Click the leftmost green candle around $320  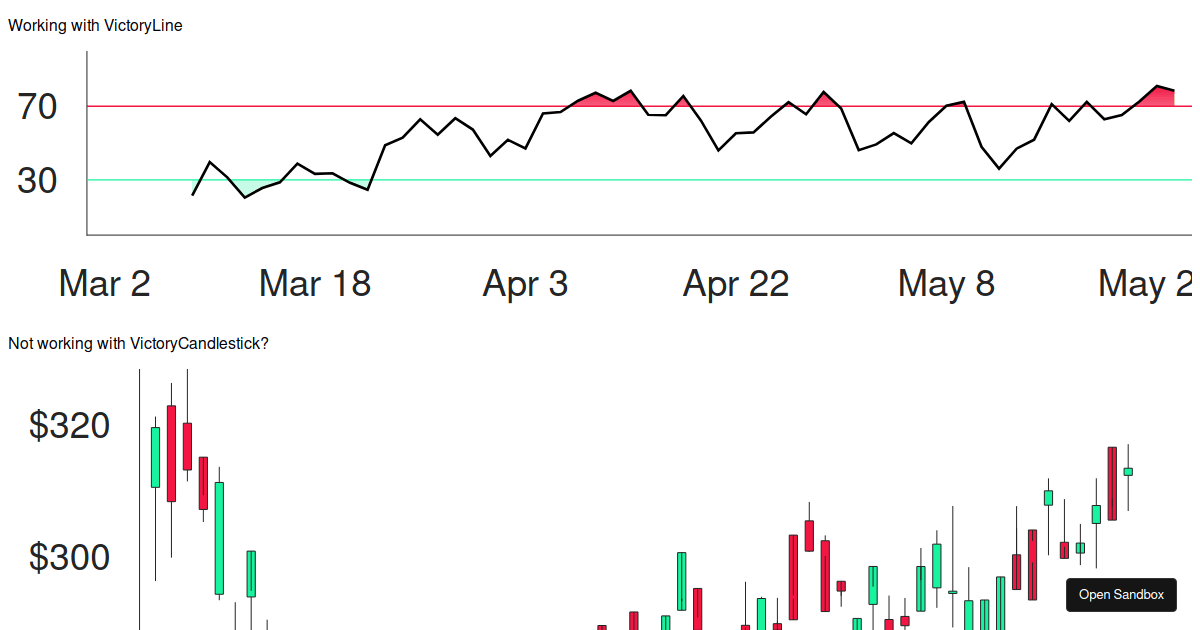pyautogui.click(x=153, y=455)
